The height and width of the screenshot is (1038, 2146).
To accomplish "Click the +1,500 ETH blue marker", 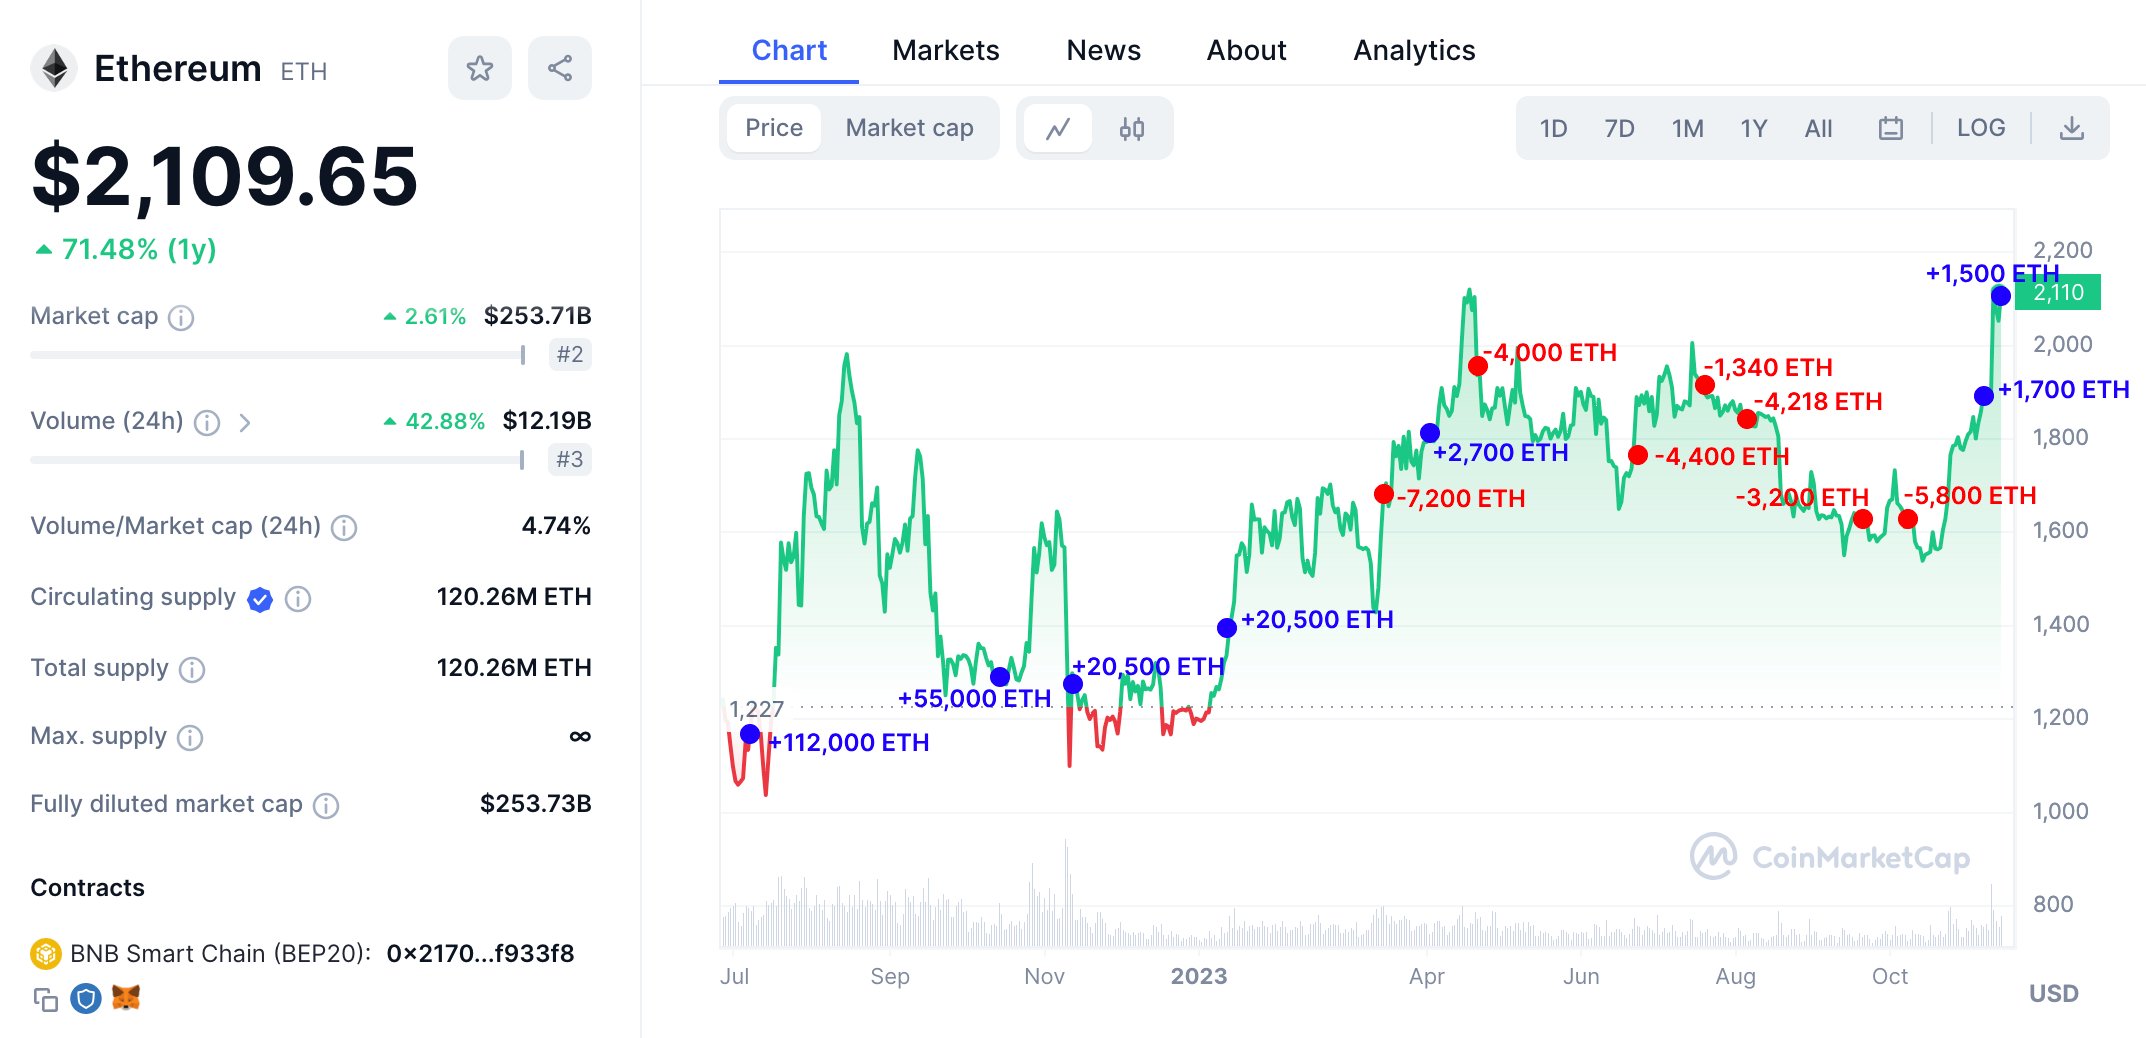I will tap(2001, 296).
